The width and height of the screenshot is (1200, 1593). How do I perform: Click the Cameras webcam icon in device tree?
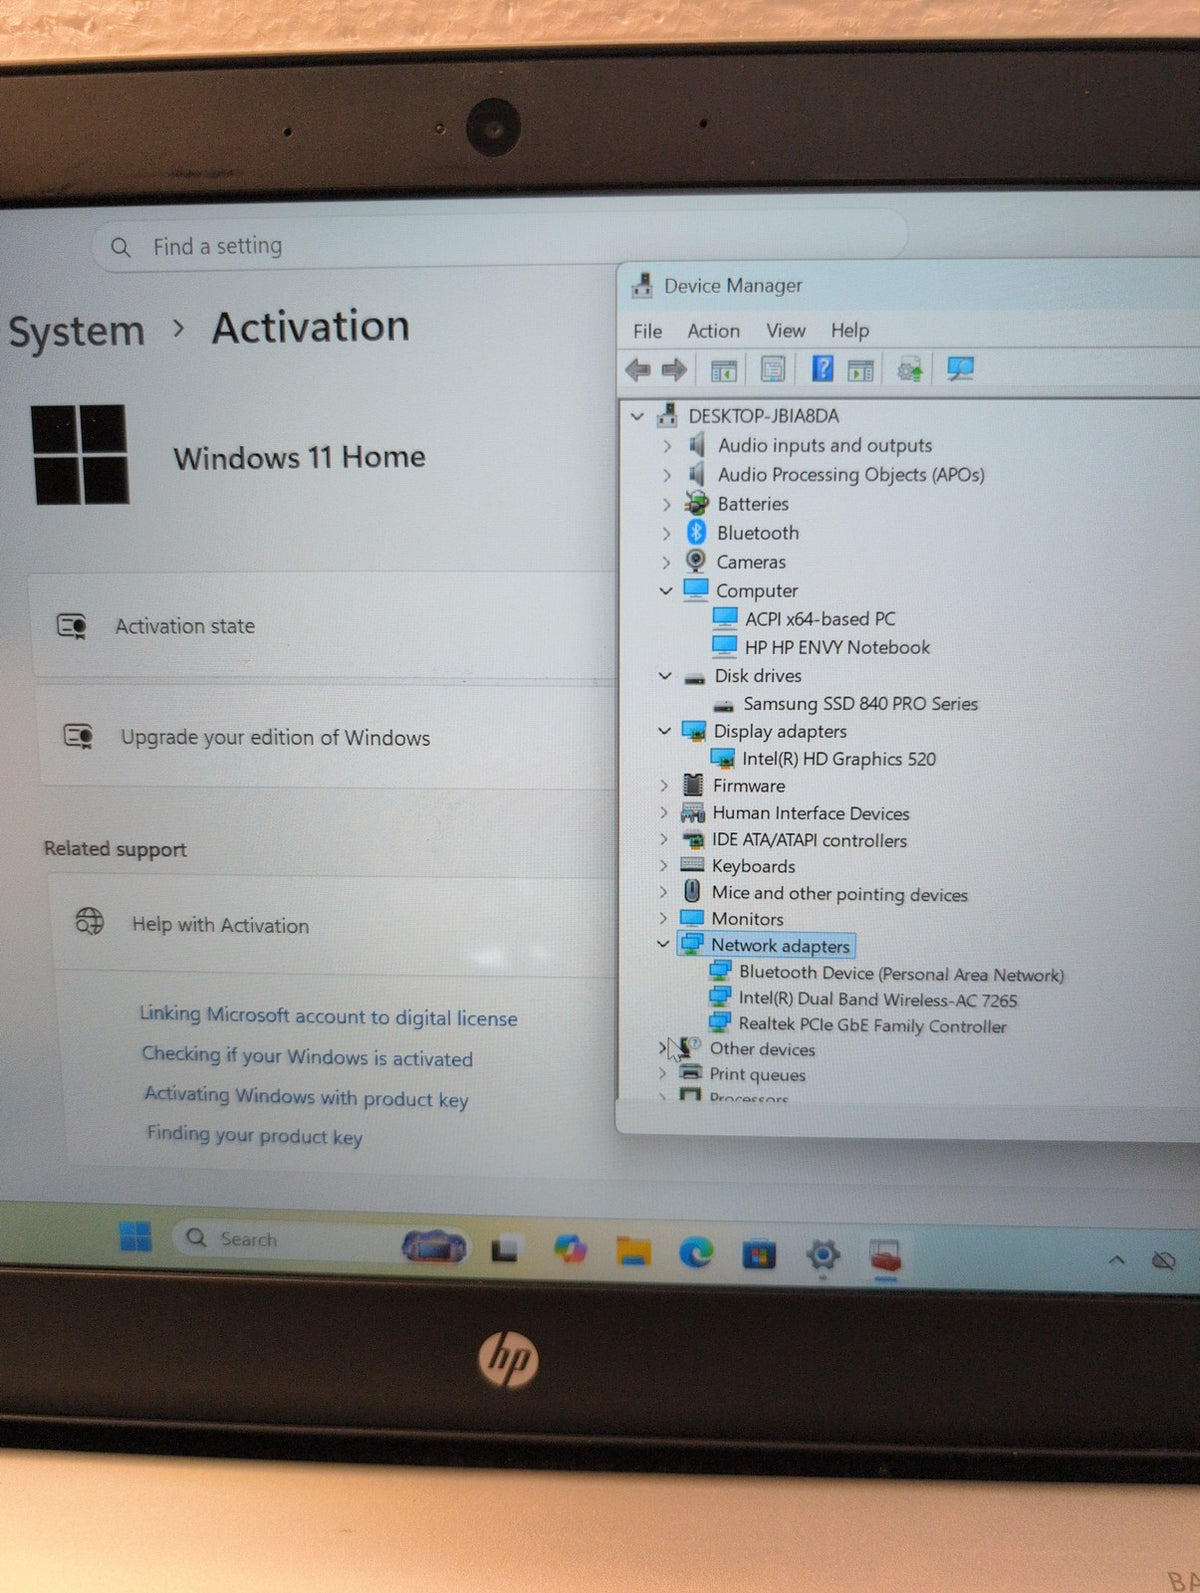(x=695, y=561)
